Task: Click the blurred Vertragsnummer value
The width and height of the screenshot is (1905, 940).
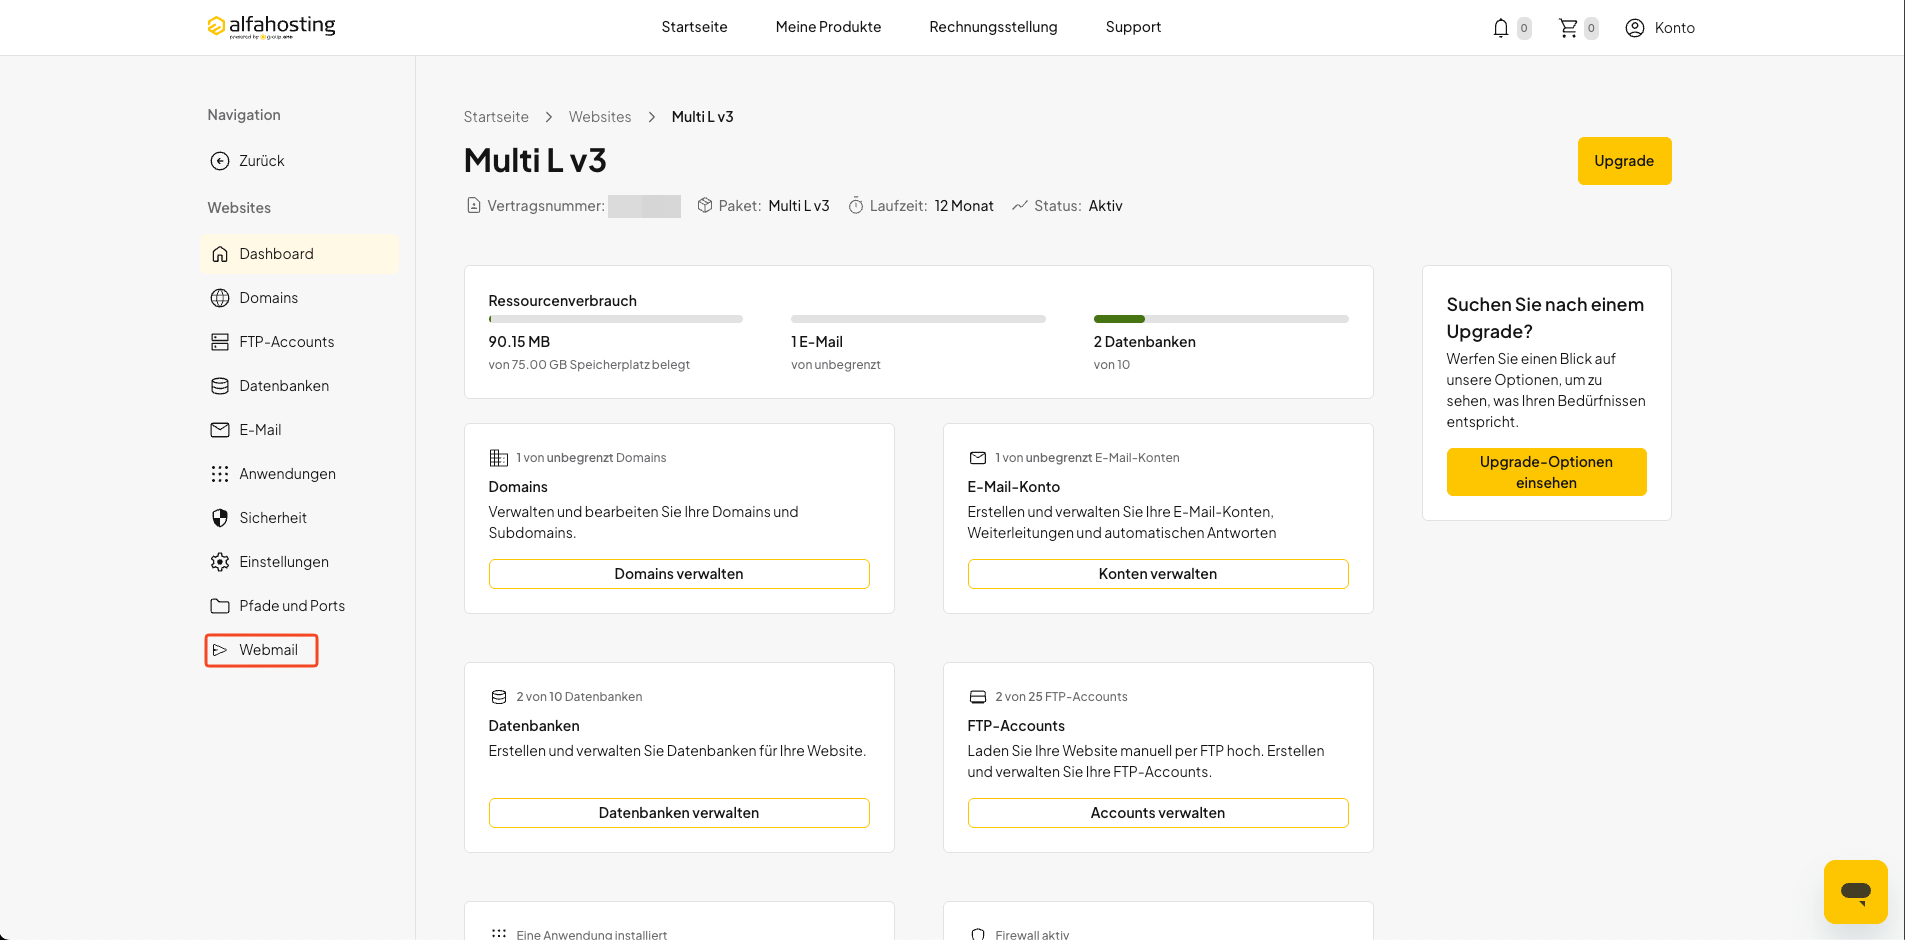Action: point(644,206)
